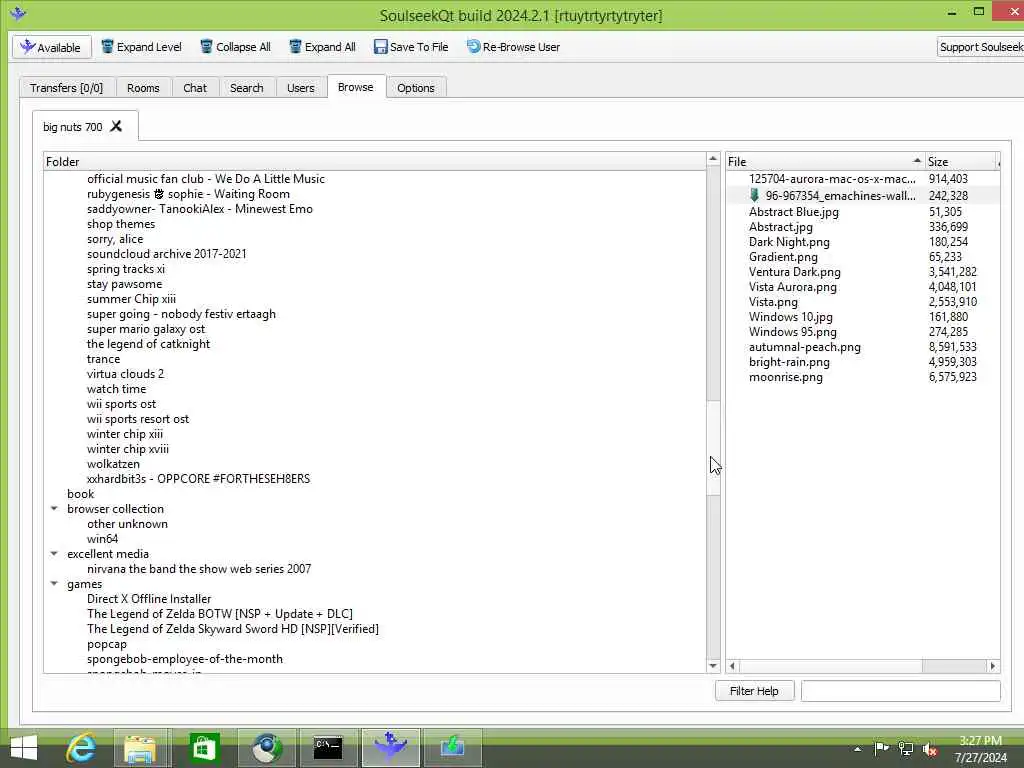Select the Direct X Offline Installer folder

point(149,599)
